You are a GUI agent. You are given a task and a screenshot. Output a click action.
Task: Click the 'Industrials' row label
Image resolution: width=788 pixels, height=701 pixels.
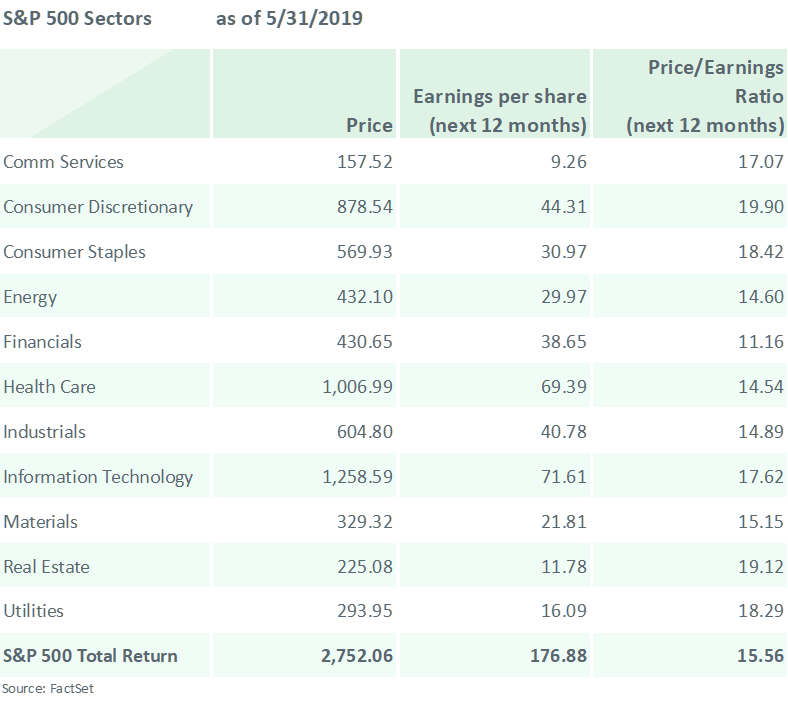[x=44, y=432]
